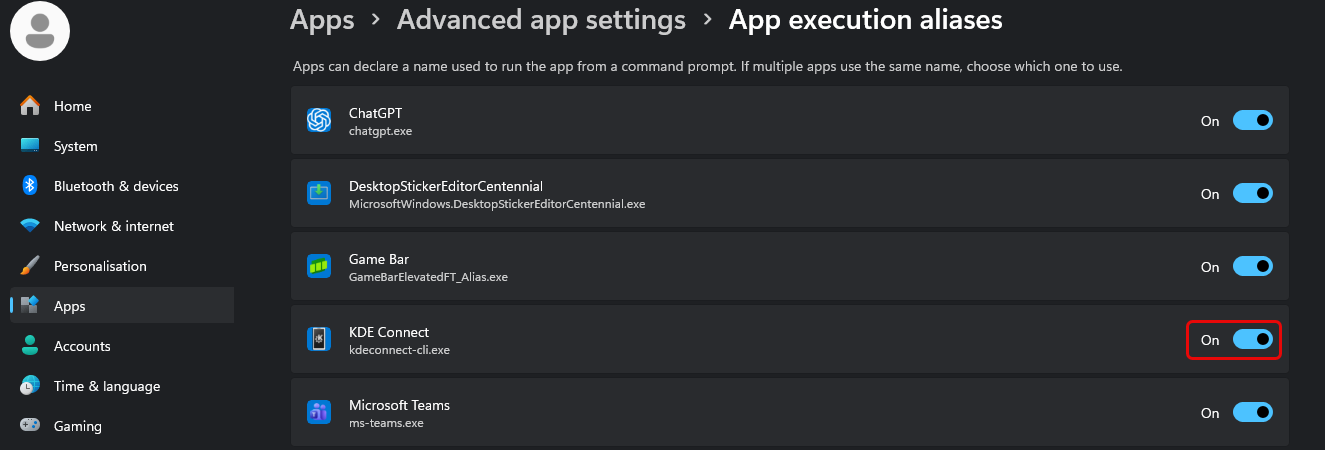Navigate to the Apps breadcrumb
The image size is (1325, 450).
321,19
